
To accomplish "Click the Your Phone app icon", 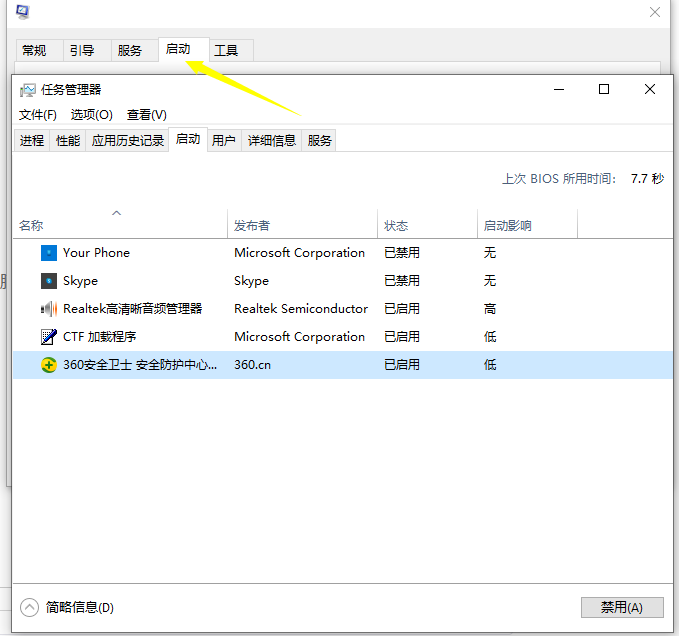I will (48, 253).
